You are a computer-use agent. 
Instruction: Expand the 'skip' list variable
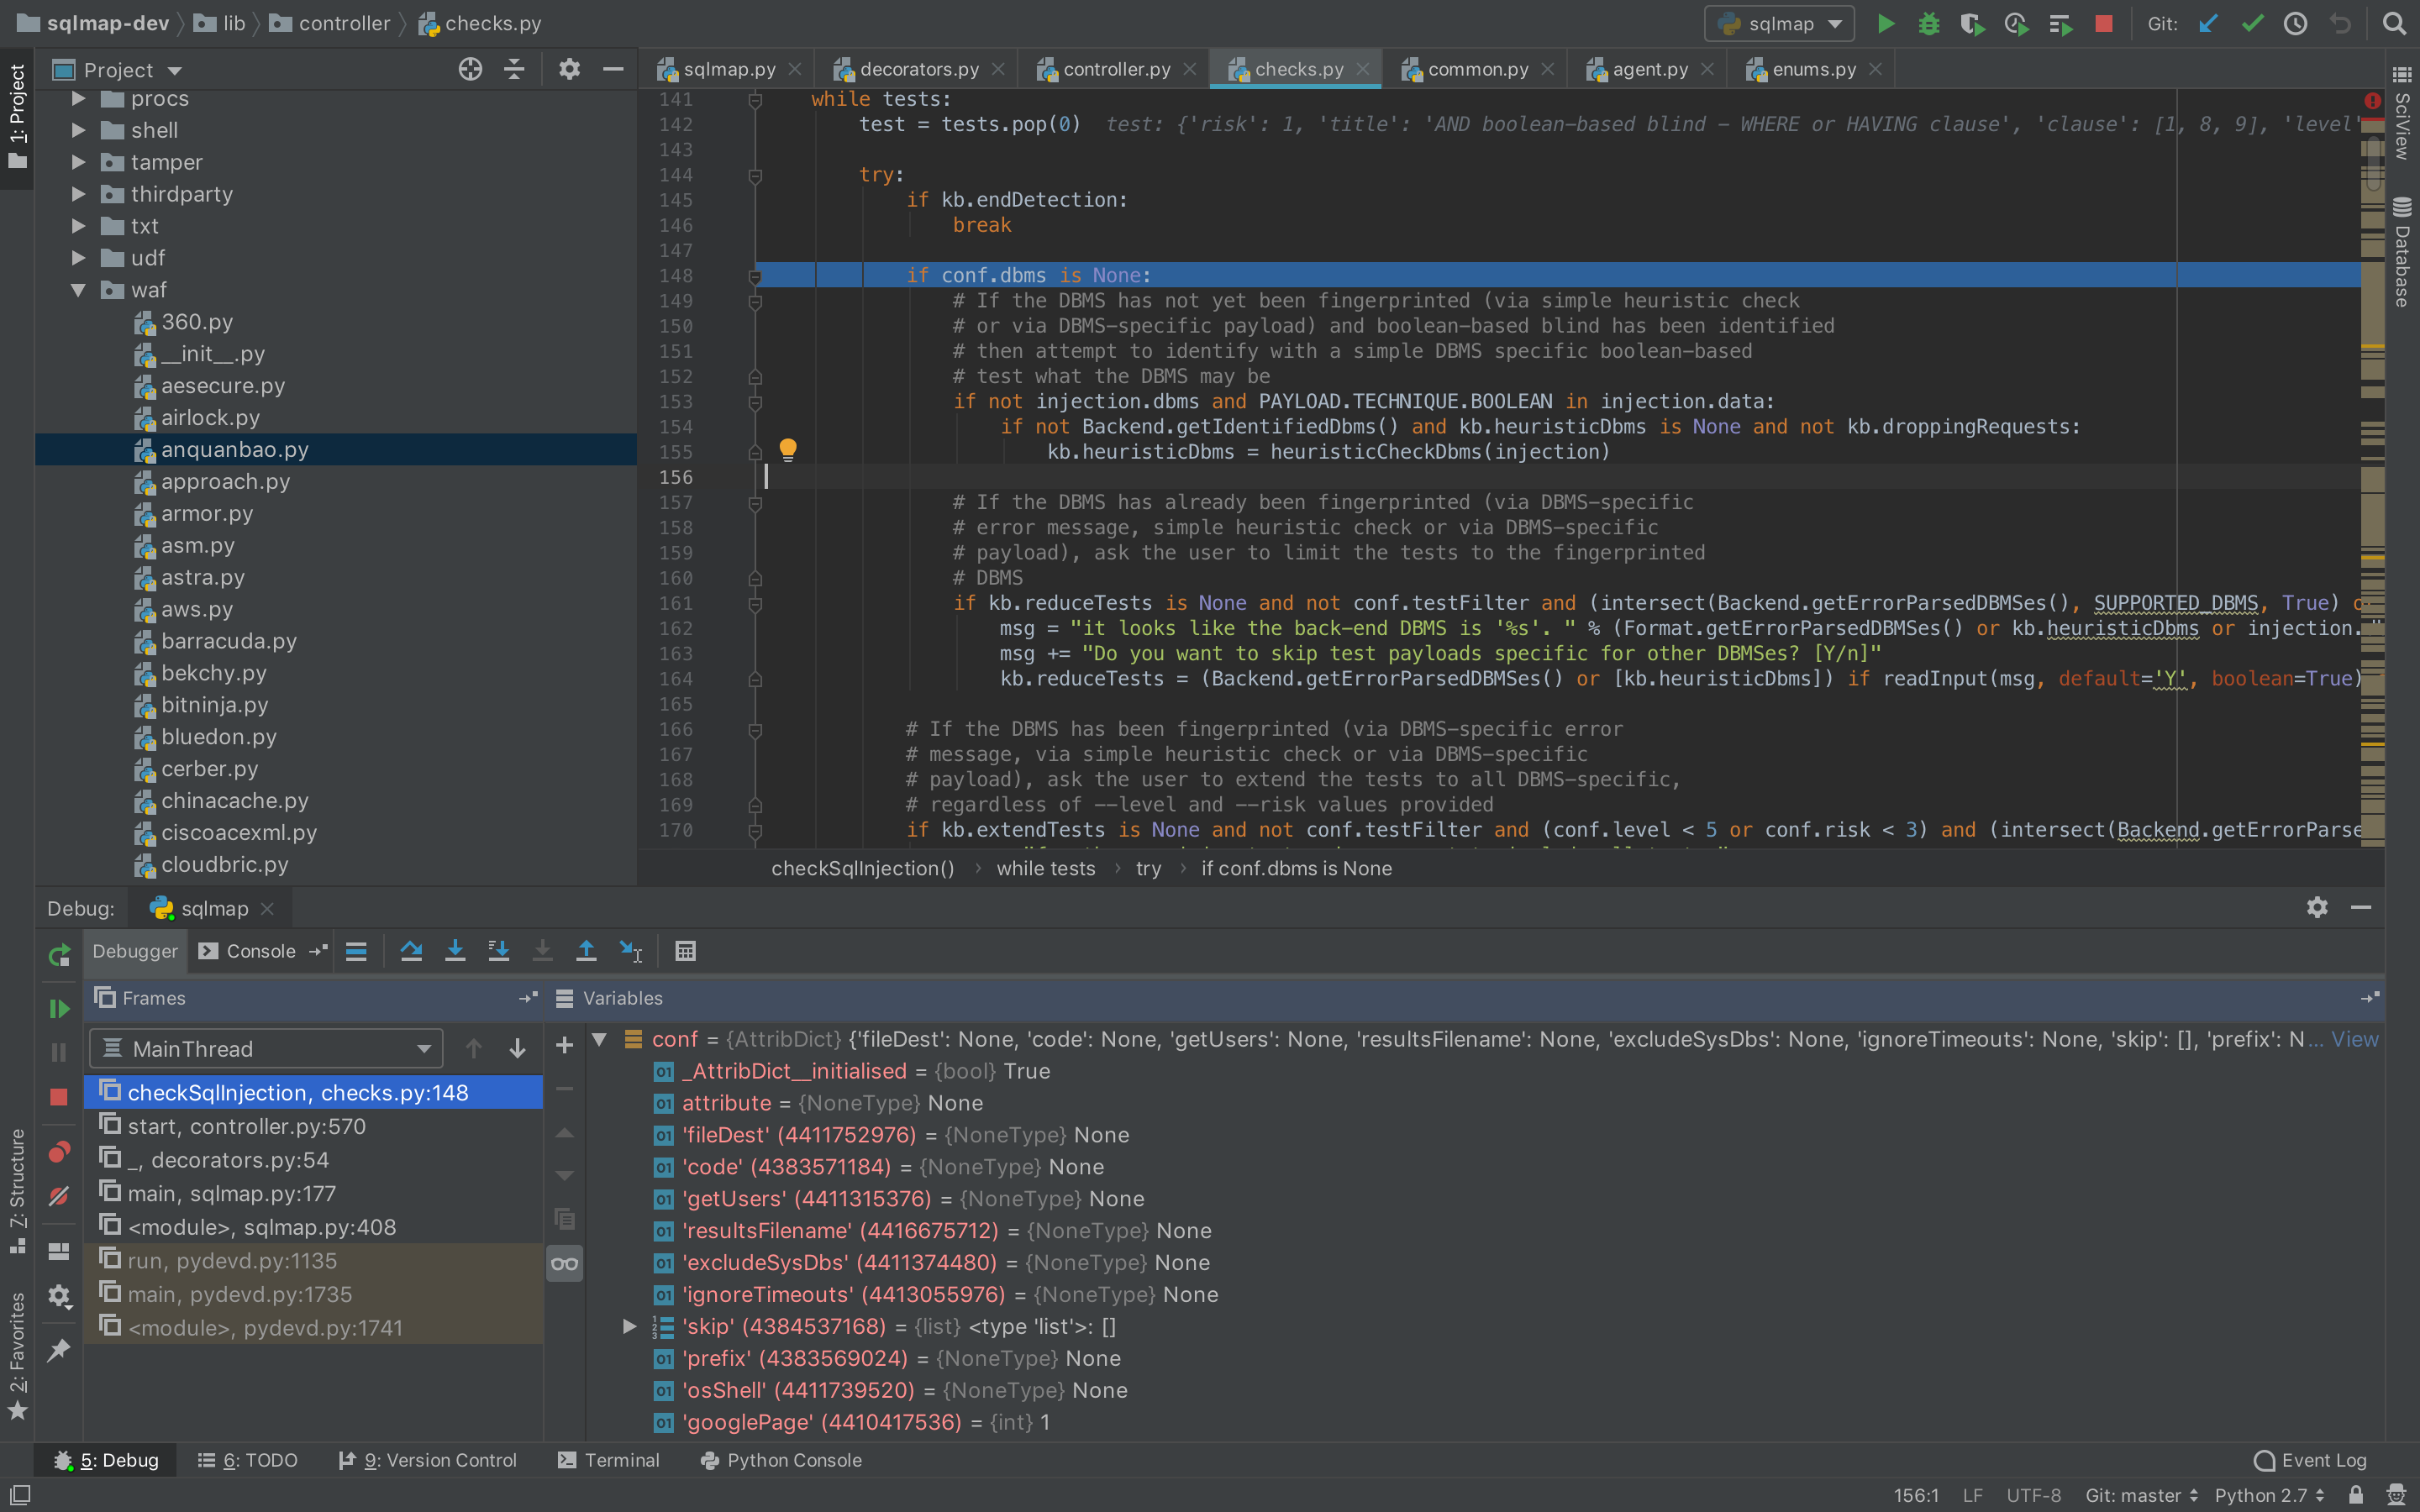(x=629, y=1326)
